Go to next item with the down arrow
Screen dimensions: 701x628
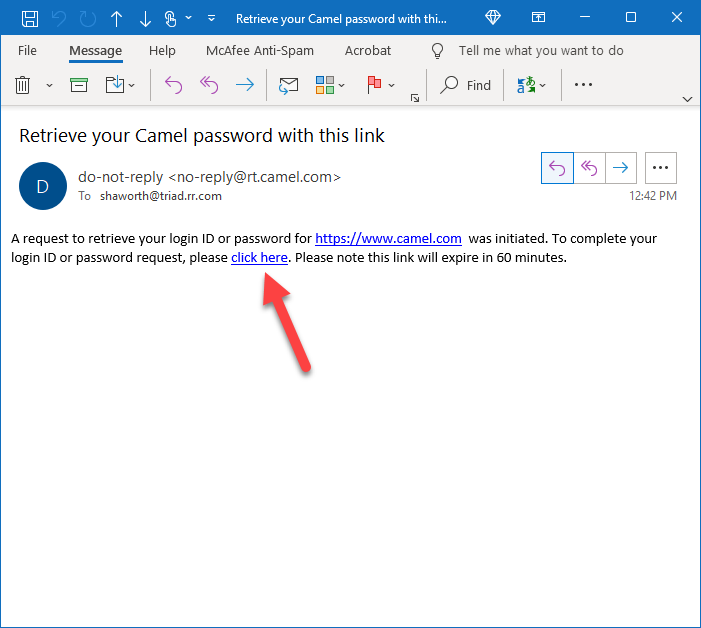[145, 19]
